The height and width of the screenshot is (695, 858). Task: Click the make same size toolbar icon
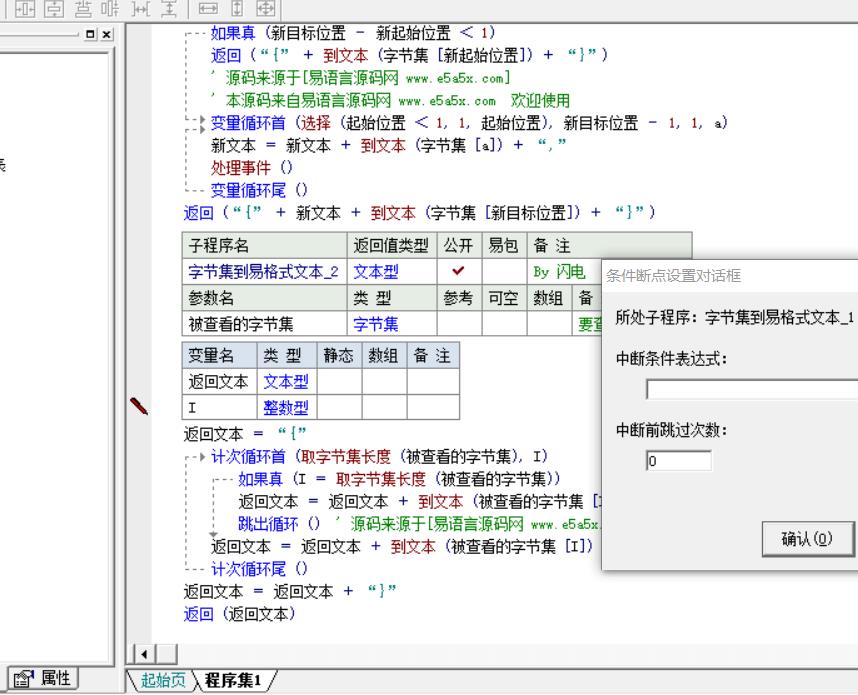click(266, 8)
